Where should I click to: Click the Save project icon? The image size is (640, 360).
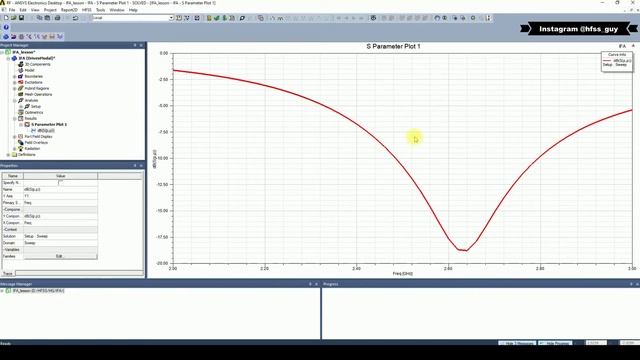[x=21, y=18]
